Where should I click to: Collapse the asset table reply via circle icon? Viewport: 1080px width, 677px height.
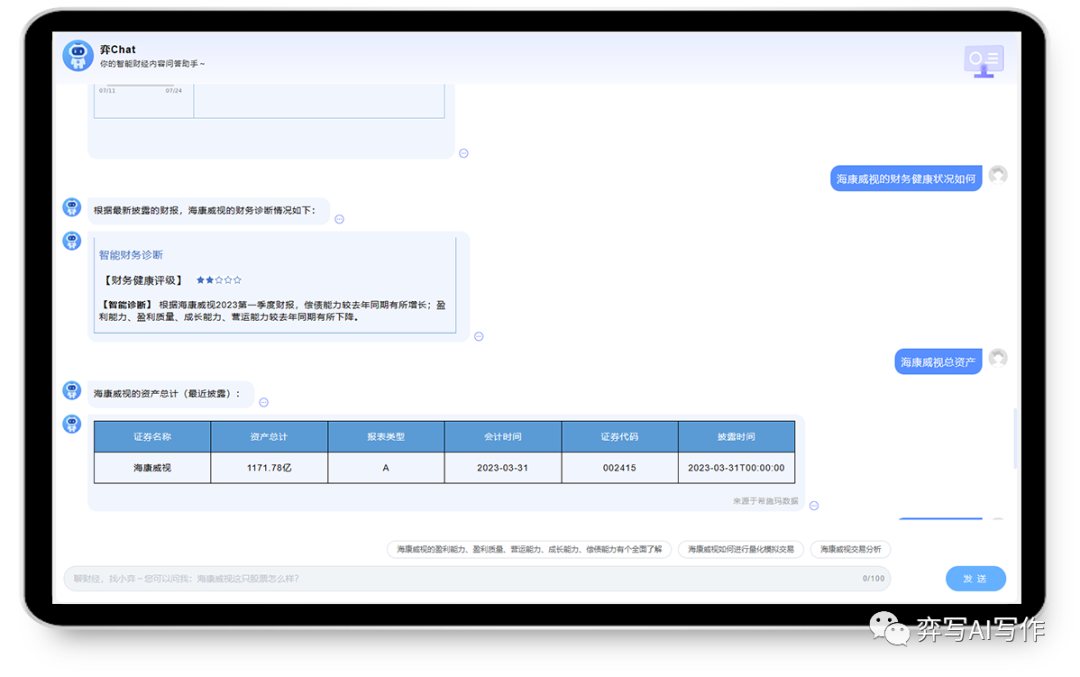(813, 506)
